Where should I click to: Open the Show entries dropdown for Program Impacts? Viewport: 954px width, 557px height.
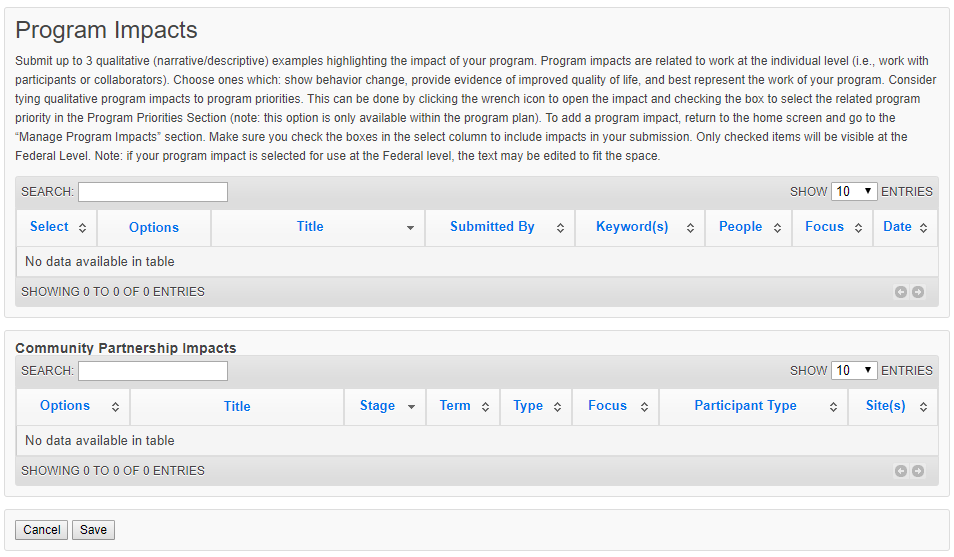(854, 191)
